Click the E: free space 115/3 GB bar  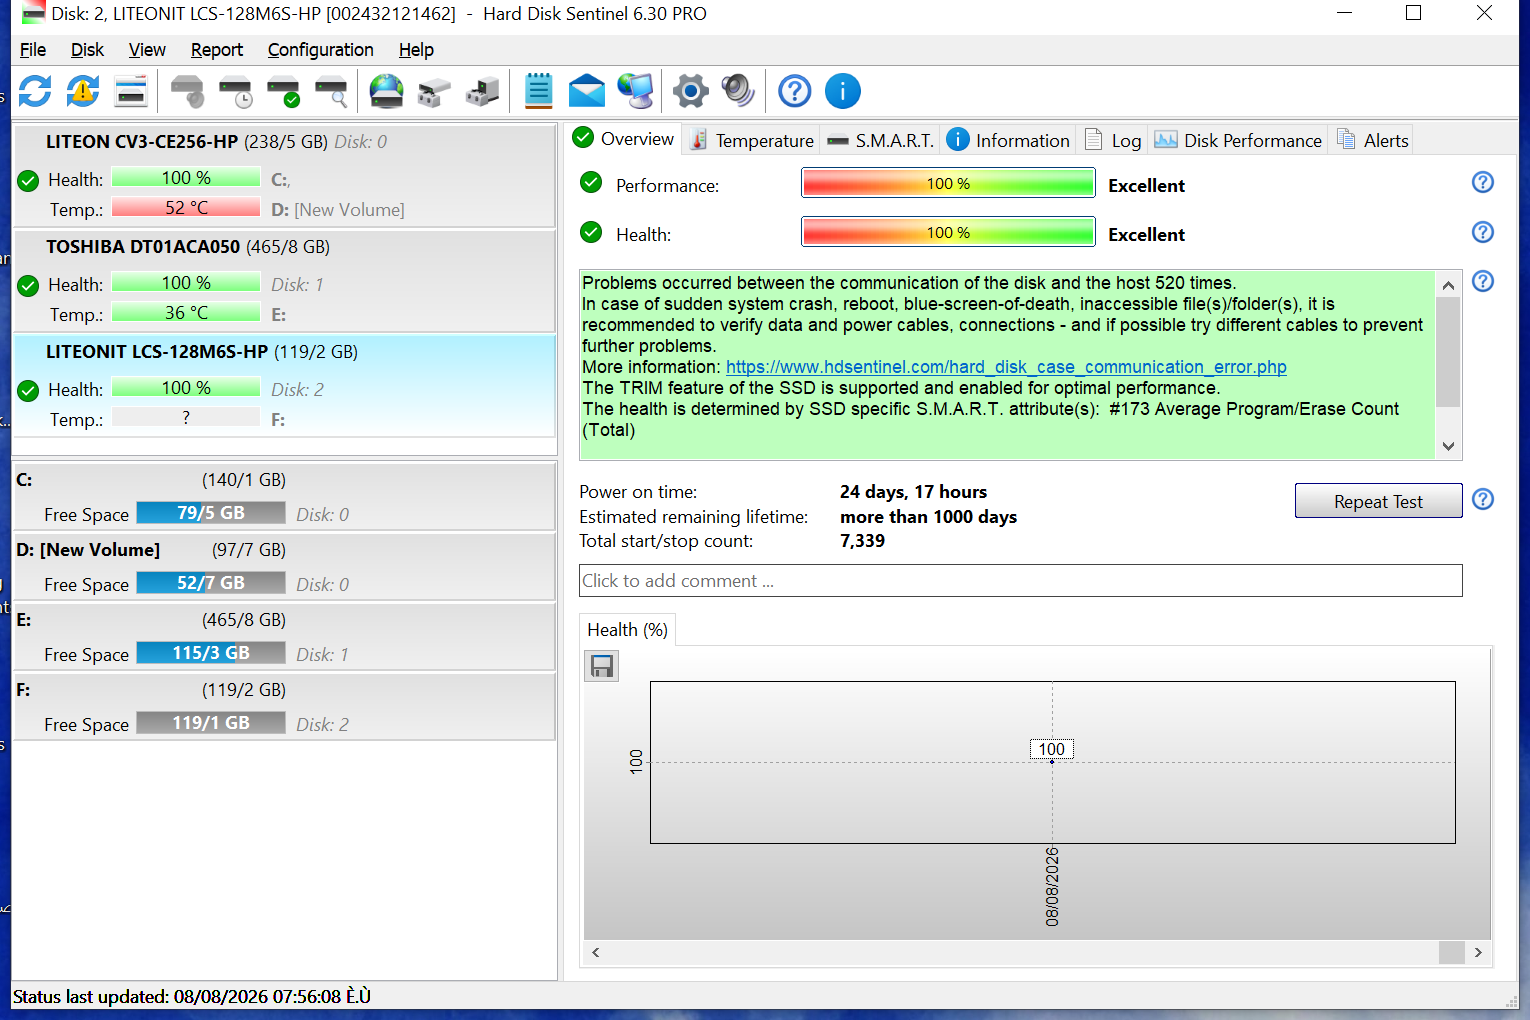coord(211,653)
